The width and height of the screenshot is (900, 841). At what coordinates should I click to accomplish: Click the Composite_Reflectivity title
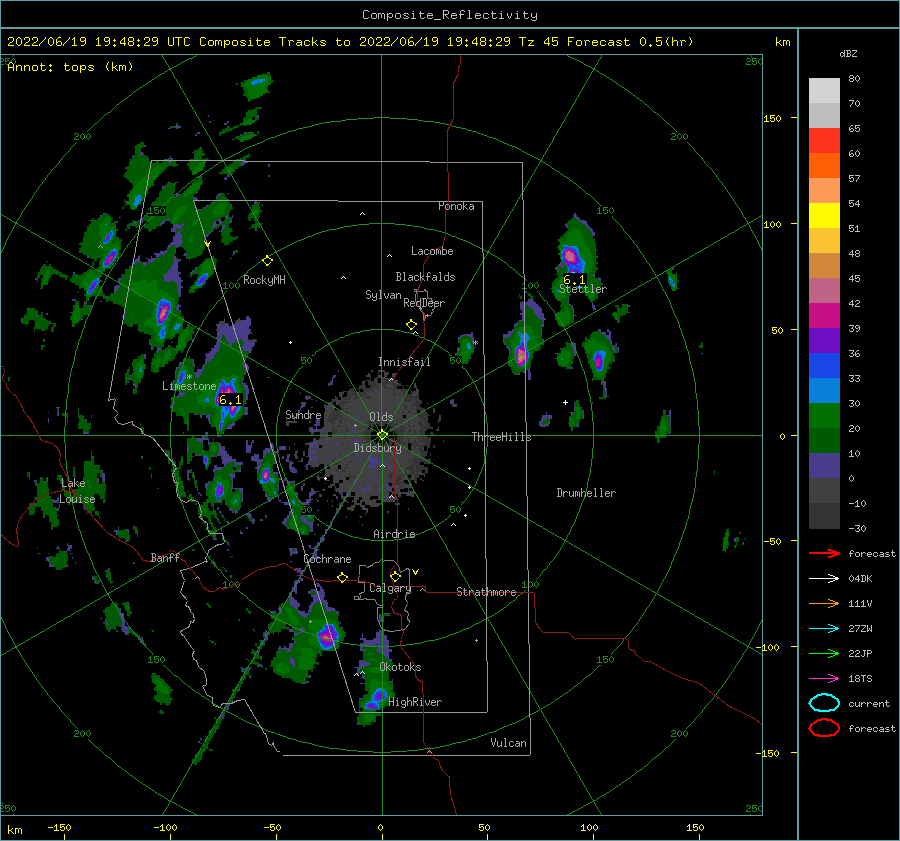450,15
